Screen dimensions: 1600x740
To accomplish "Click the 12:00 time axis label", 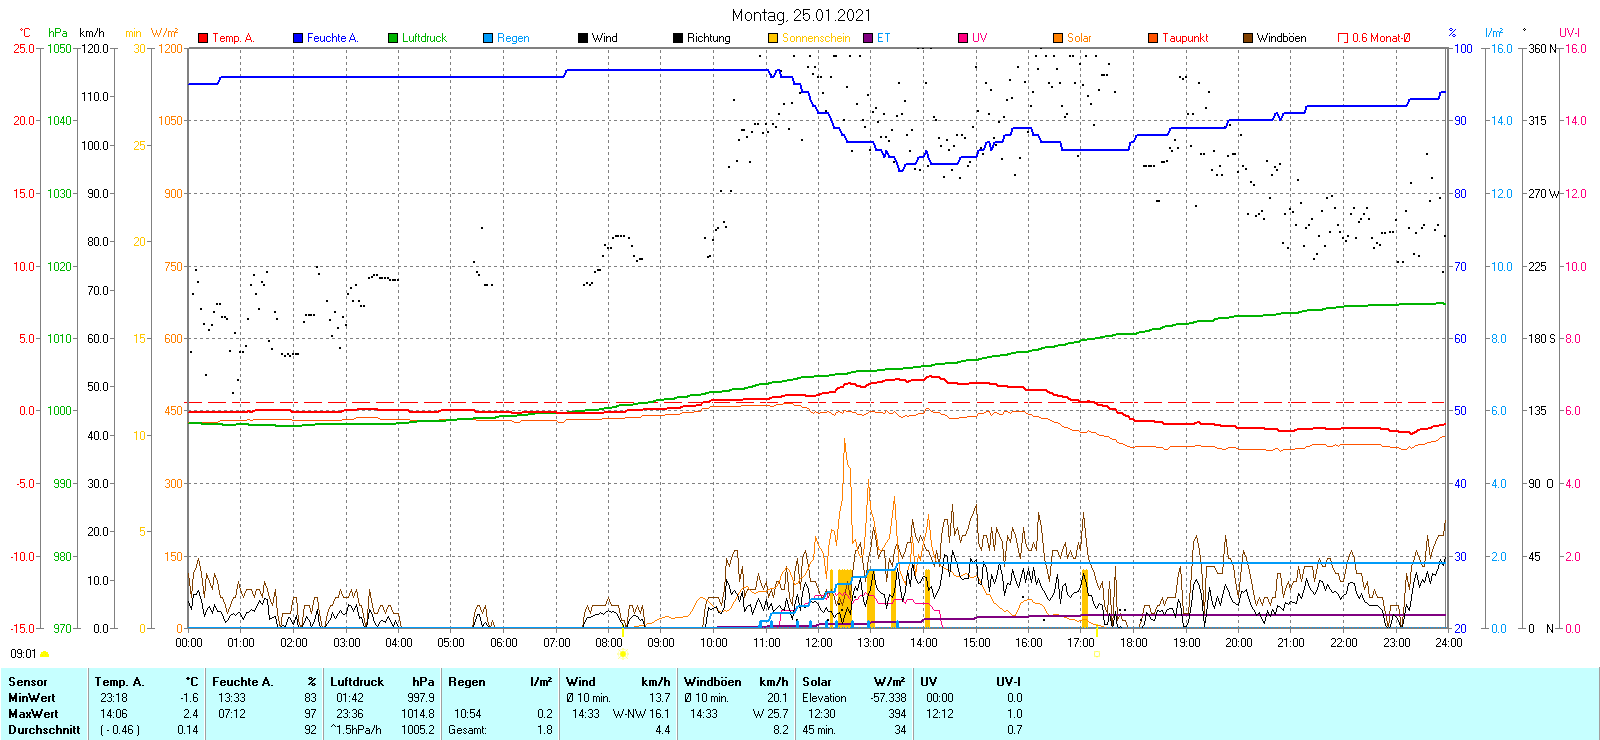I will (818, 643).
